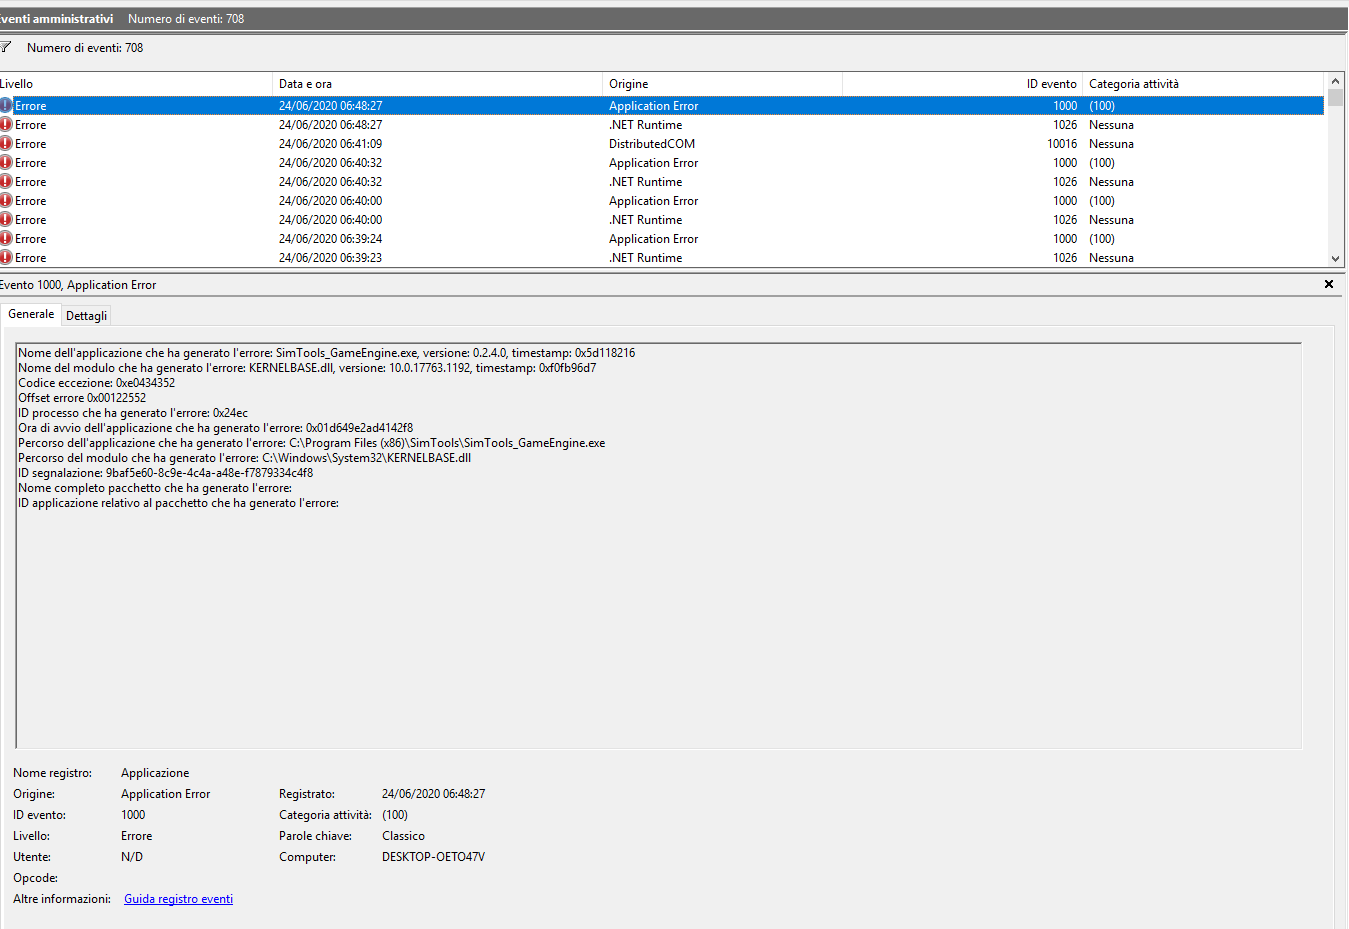Screen dimensions: 1349x929
Task: Click error icon of first .NET Runtime row
Action: [6, 125]
